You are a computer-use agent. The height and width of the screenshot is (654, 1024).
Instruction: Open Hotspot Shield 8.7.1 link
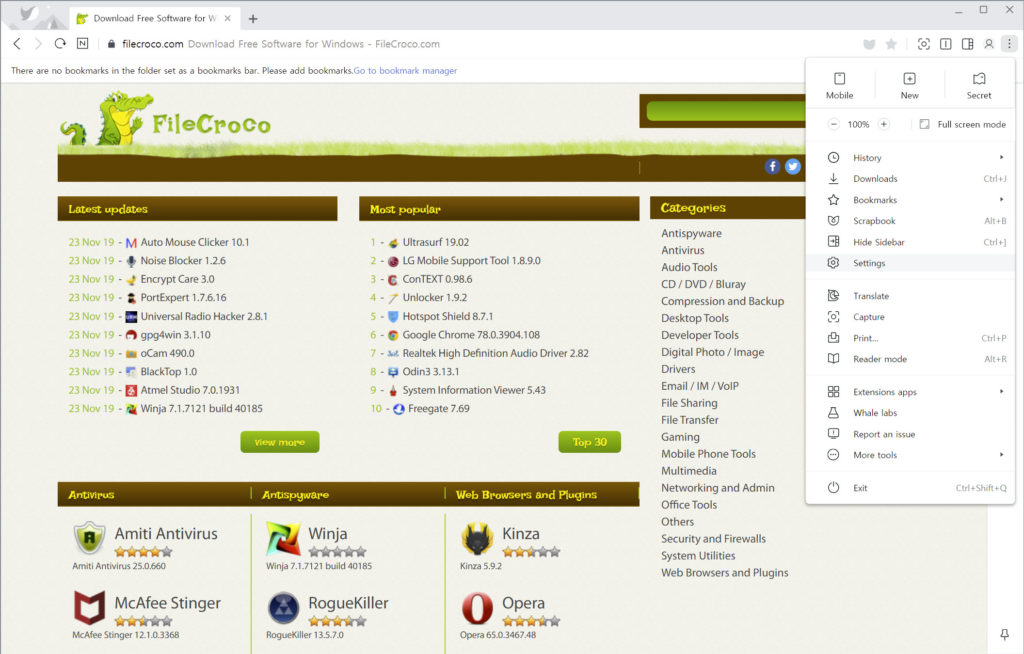point(447,316)
